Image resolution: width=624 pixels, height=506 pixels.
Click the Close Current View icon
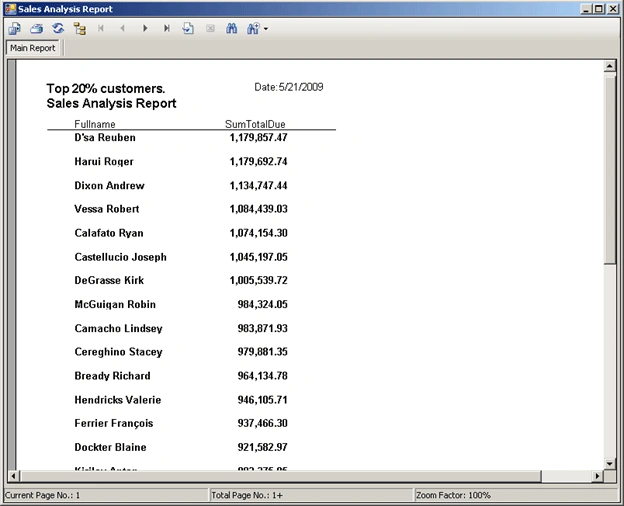[210, 28]
